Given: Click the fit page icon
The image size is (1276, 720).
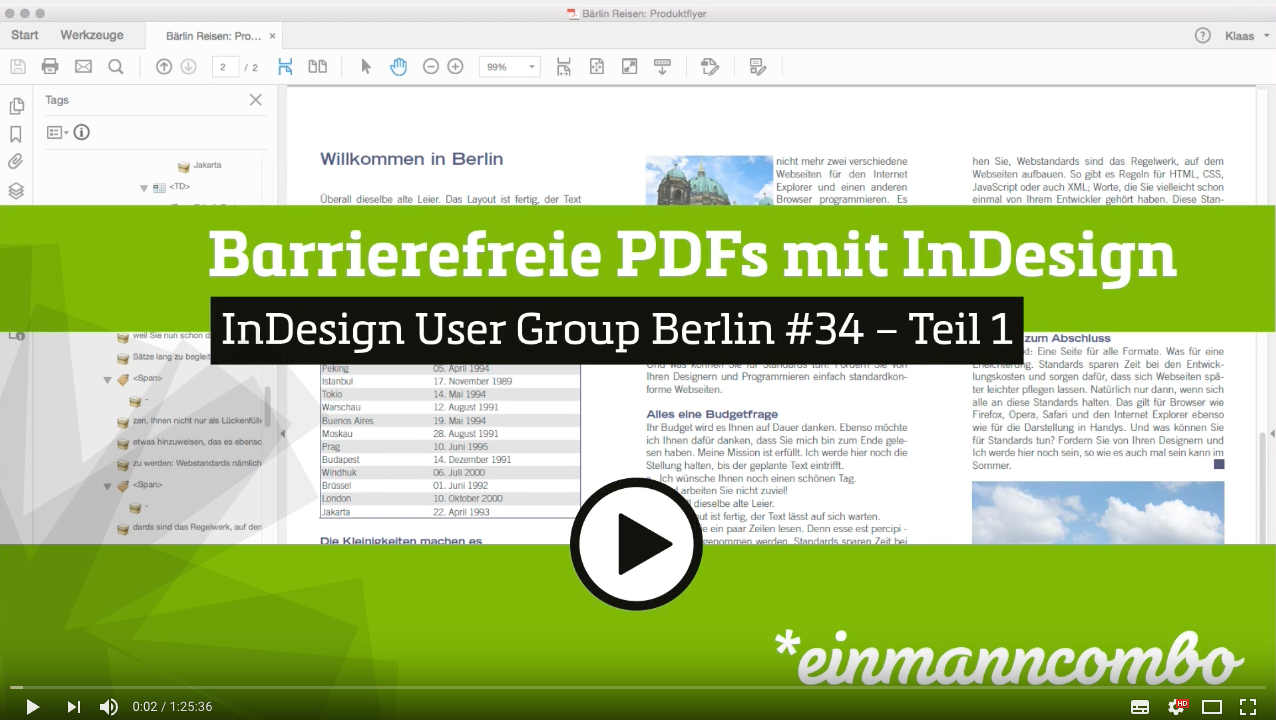Looking at the screenshot, I should click(x=597, y=67).
